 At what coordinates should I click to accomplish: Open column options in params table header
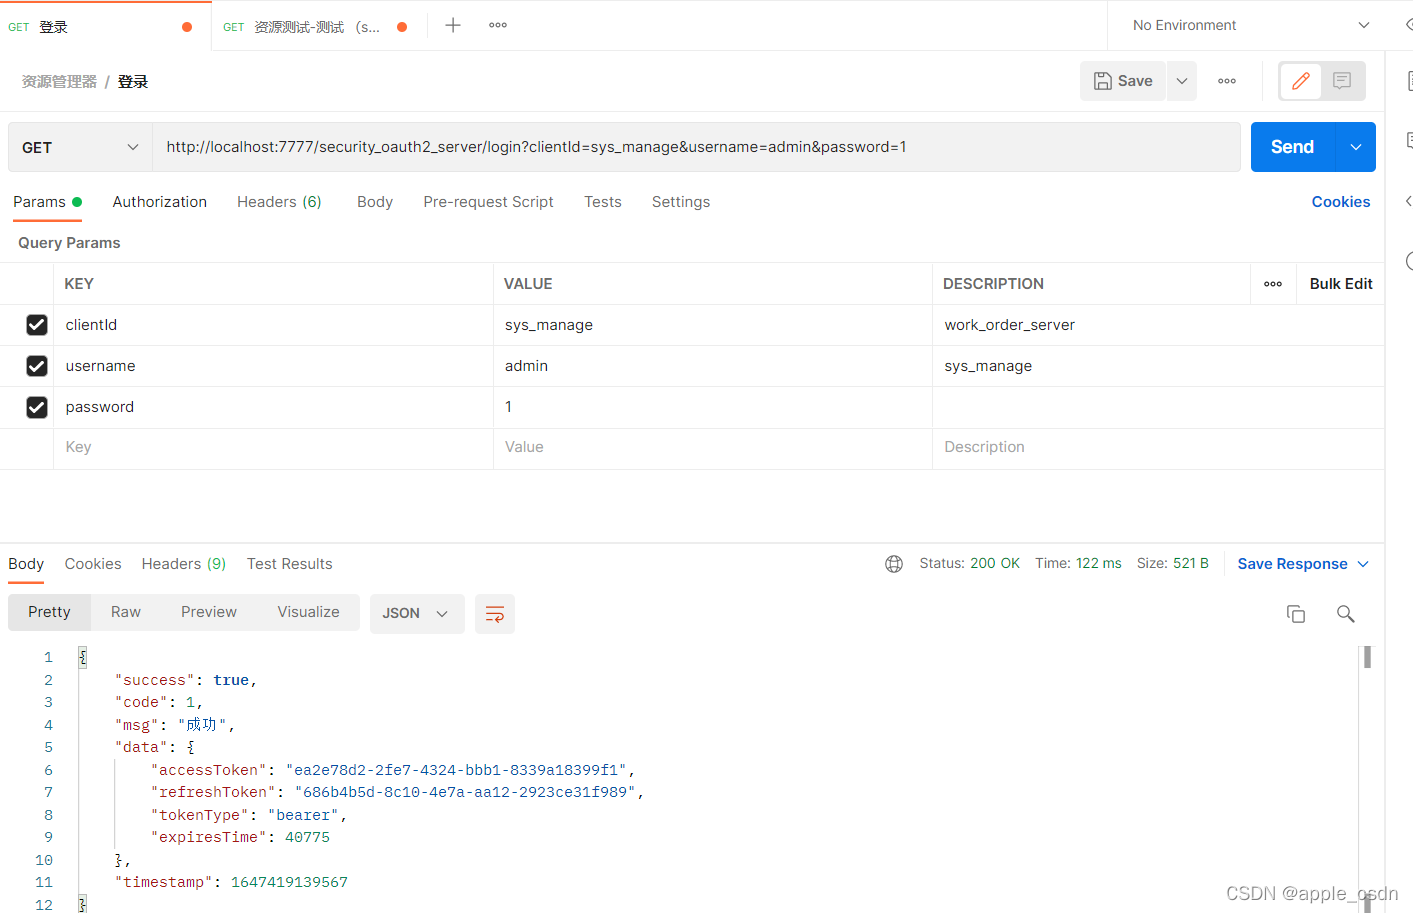tap(1273, 284)
